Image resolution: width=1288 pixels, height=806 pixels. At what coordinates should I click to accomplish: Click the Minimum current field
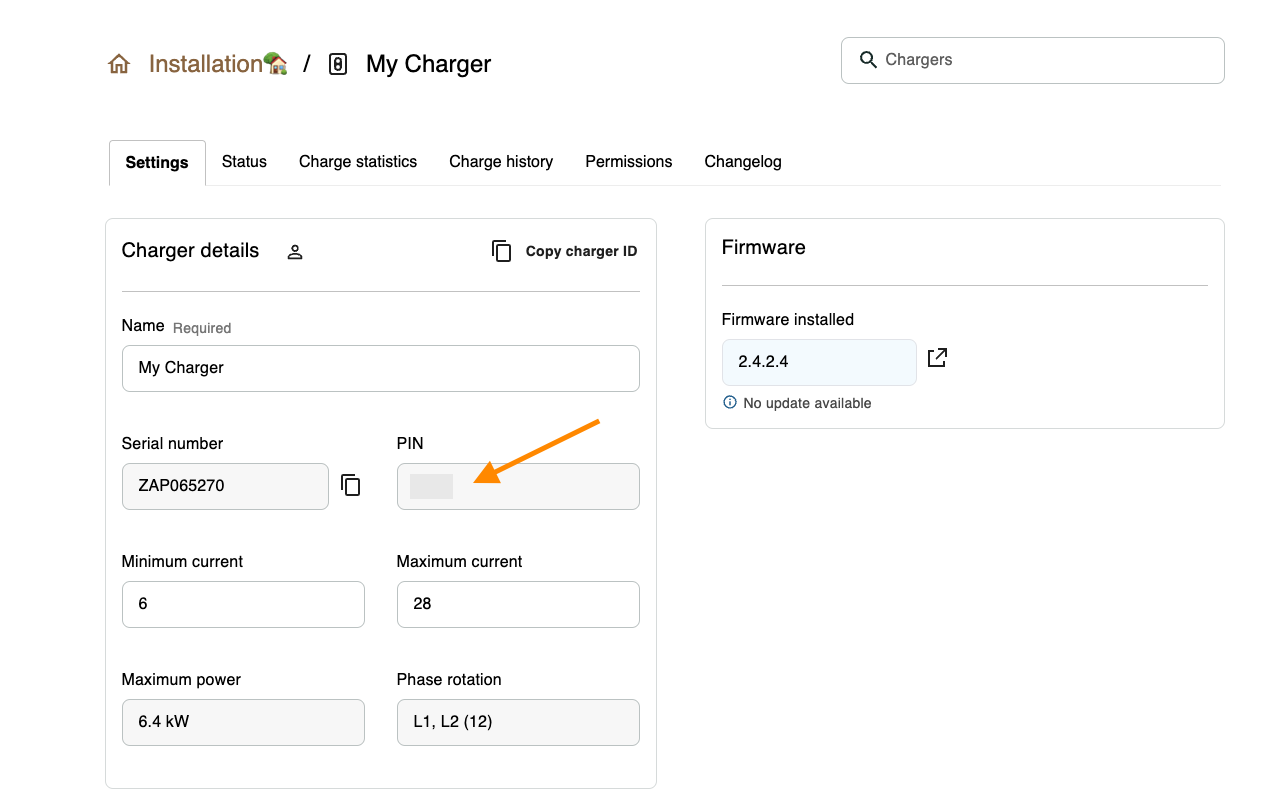tap(243, 604)
